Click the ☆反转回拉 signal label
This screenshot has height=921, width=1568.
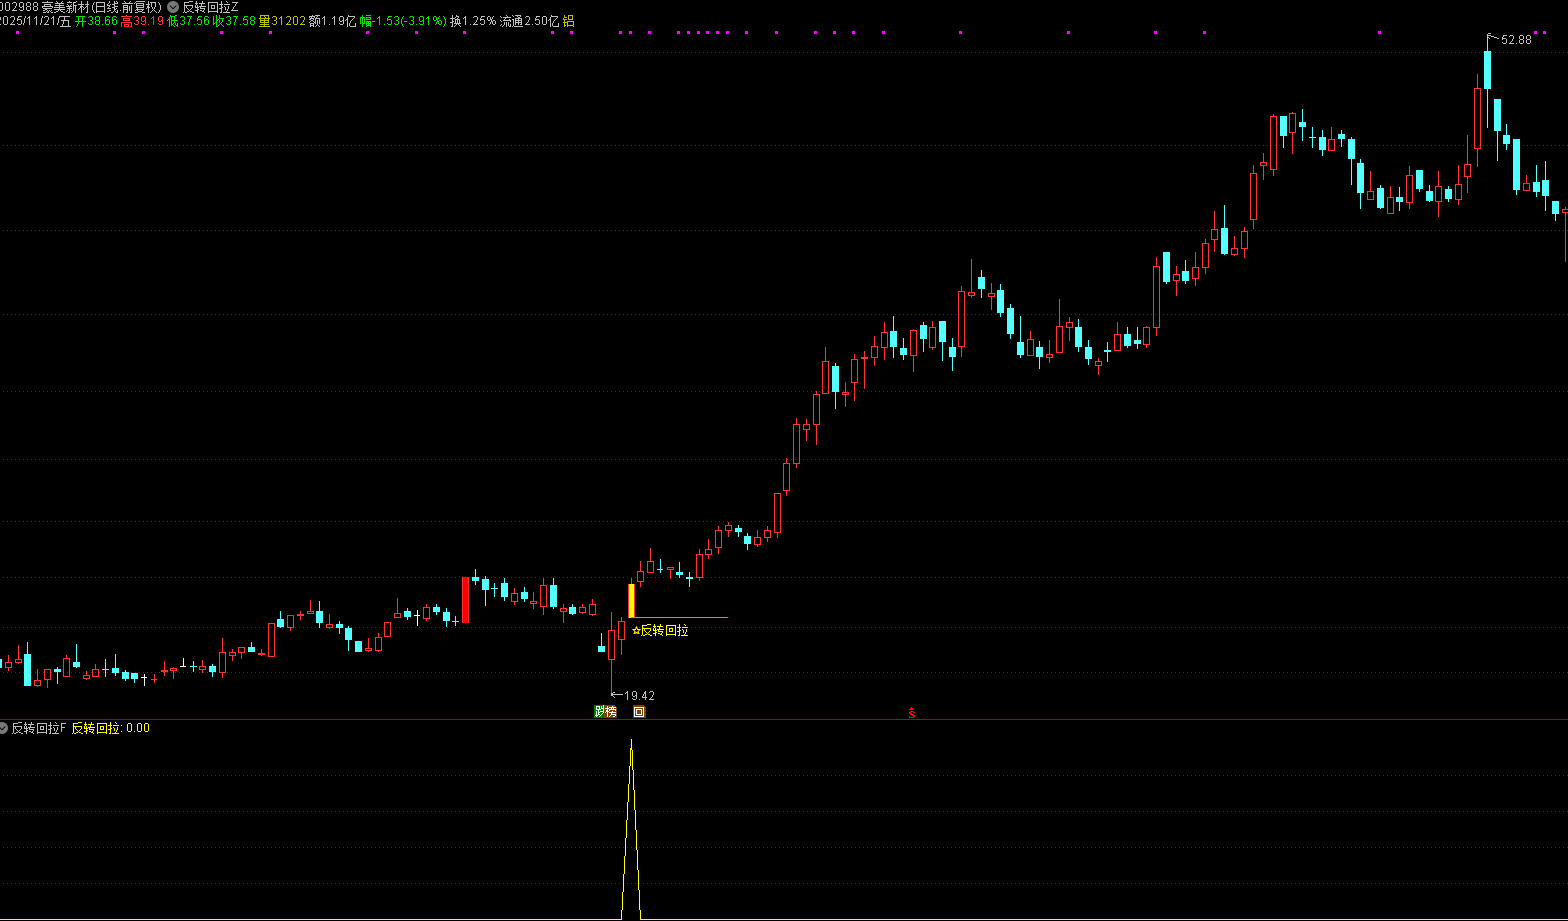660,630
